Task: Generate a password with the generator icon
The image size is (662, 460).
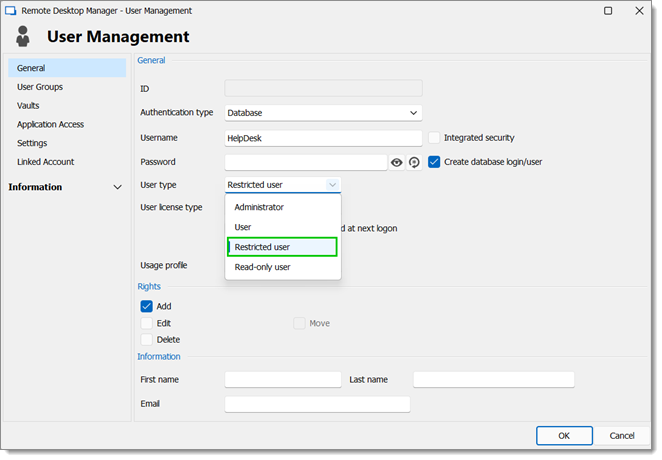Action: 414,162
